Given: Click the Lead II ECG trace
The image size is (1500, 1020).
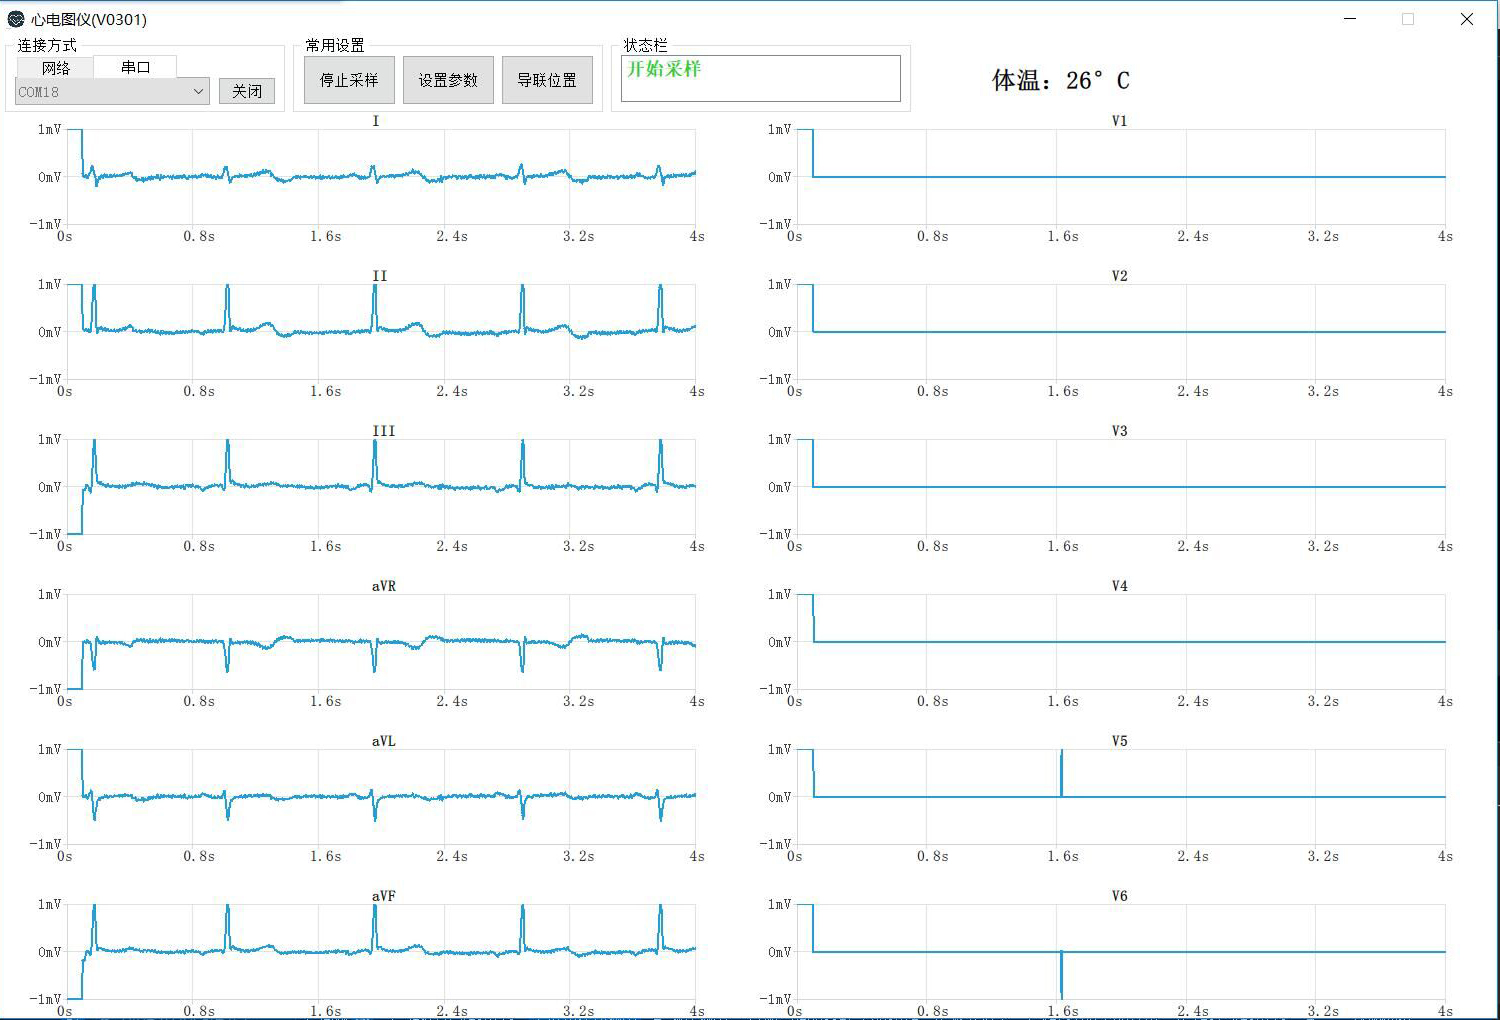Looking at the screenshot, I should point(375,330).
